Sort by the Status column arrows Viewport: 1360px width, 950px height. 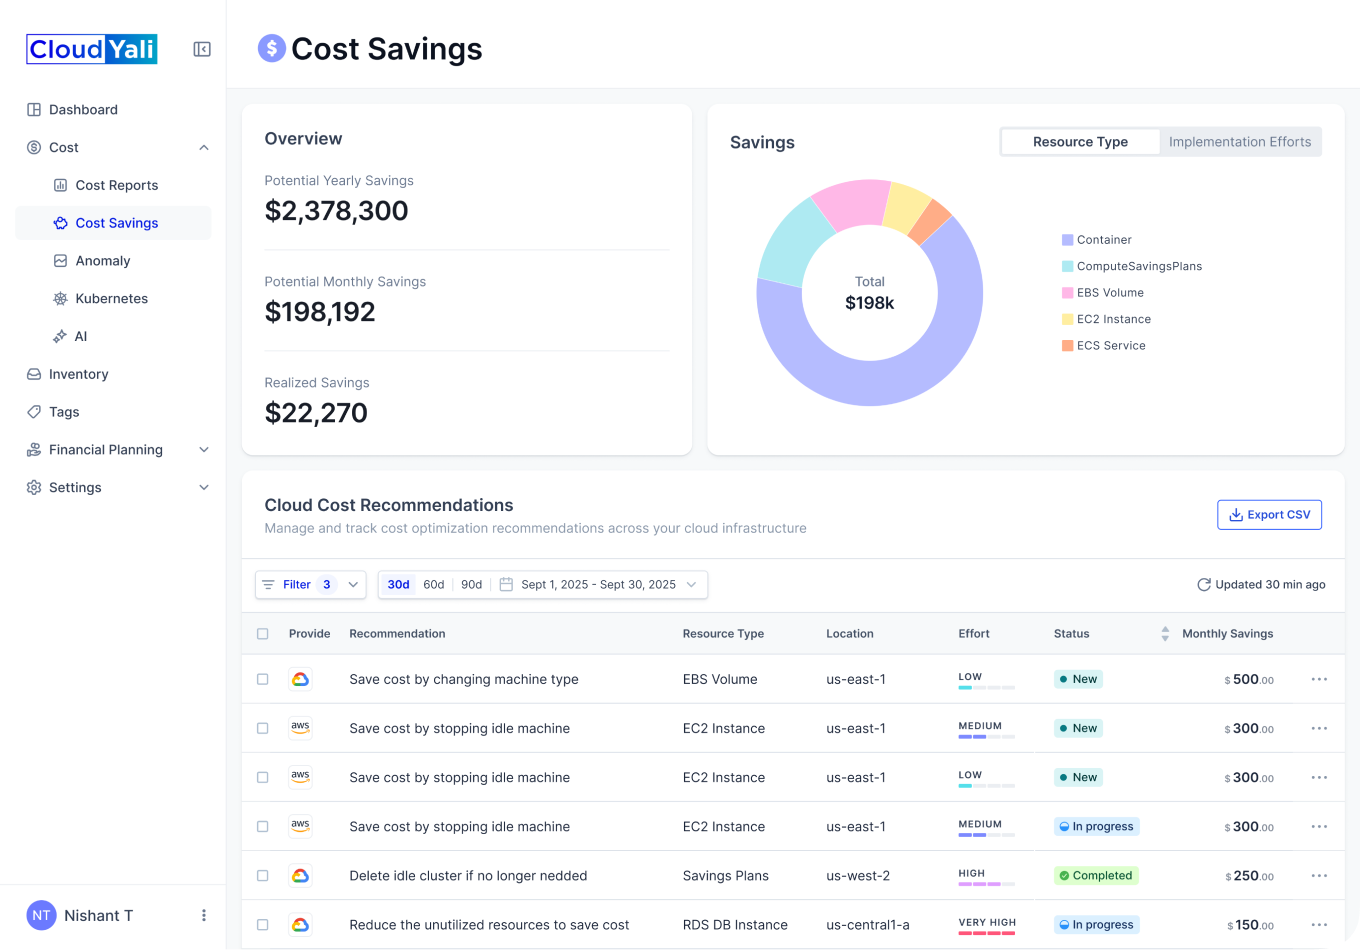pyautogui.click(x=1164, y=634)
